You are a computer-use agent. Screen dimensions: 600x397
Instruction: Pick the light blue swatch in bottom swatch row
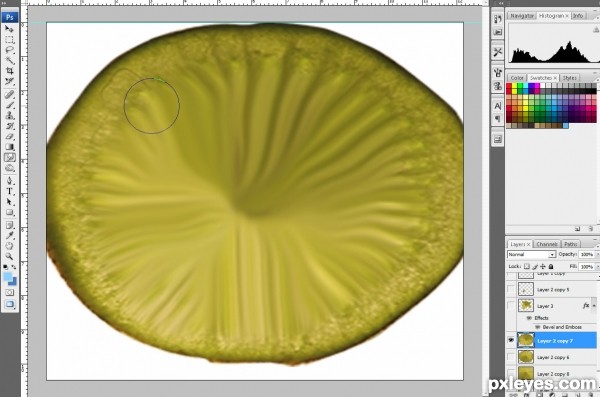point(566,126)
